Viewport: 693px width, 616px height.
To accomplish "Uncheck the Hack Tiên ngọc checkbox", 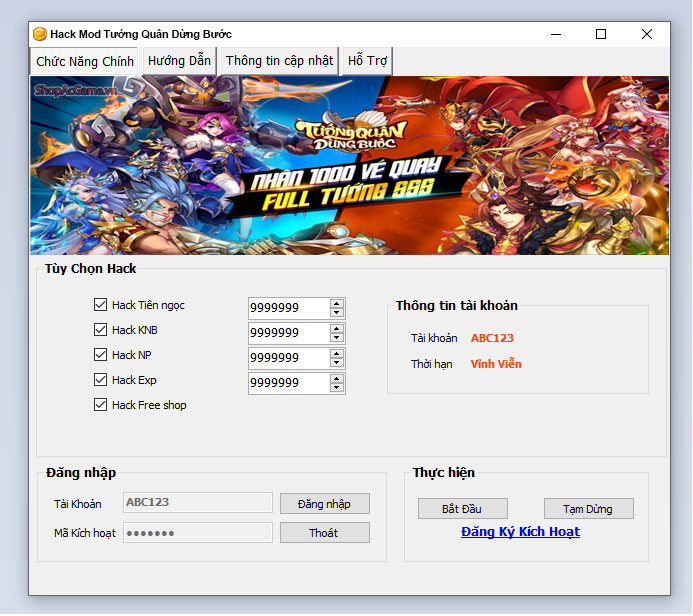I will point(100,305).
